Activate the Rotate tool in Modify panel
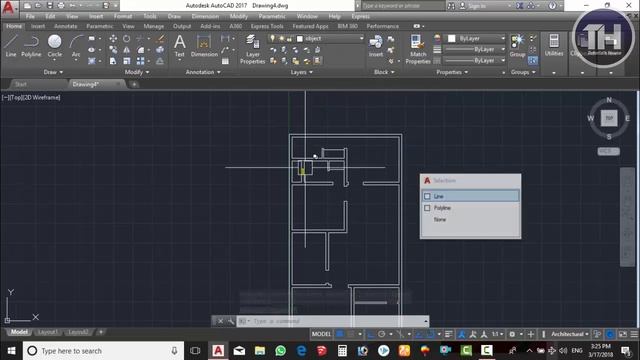Viewport: 640px width, 360px height. point(127,38)
